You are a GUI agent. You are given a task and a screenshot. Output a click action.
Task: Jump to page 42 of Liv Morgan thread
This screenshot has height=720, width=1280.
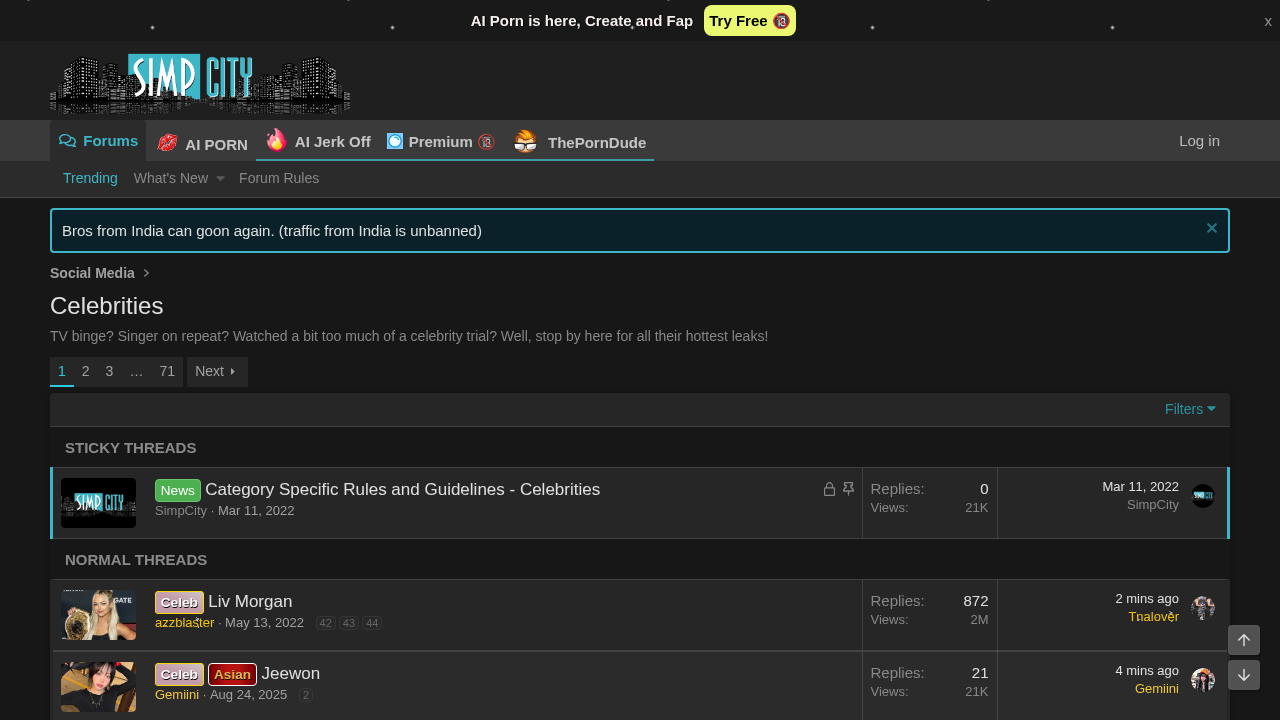pyautogui.click(x=326, y=623)
